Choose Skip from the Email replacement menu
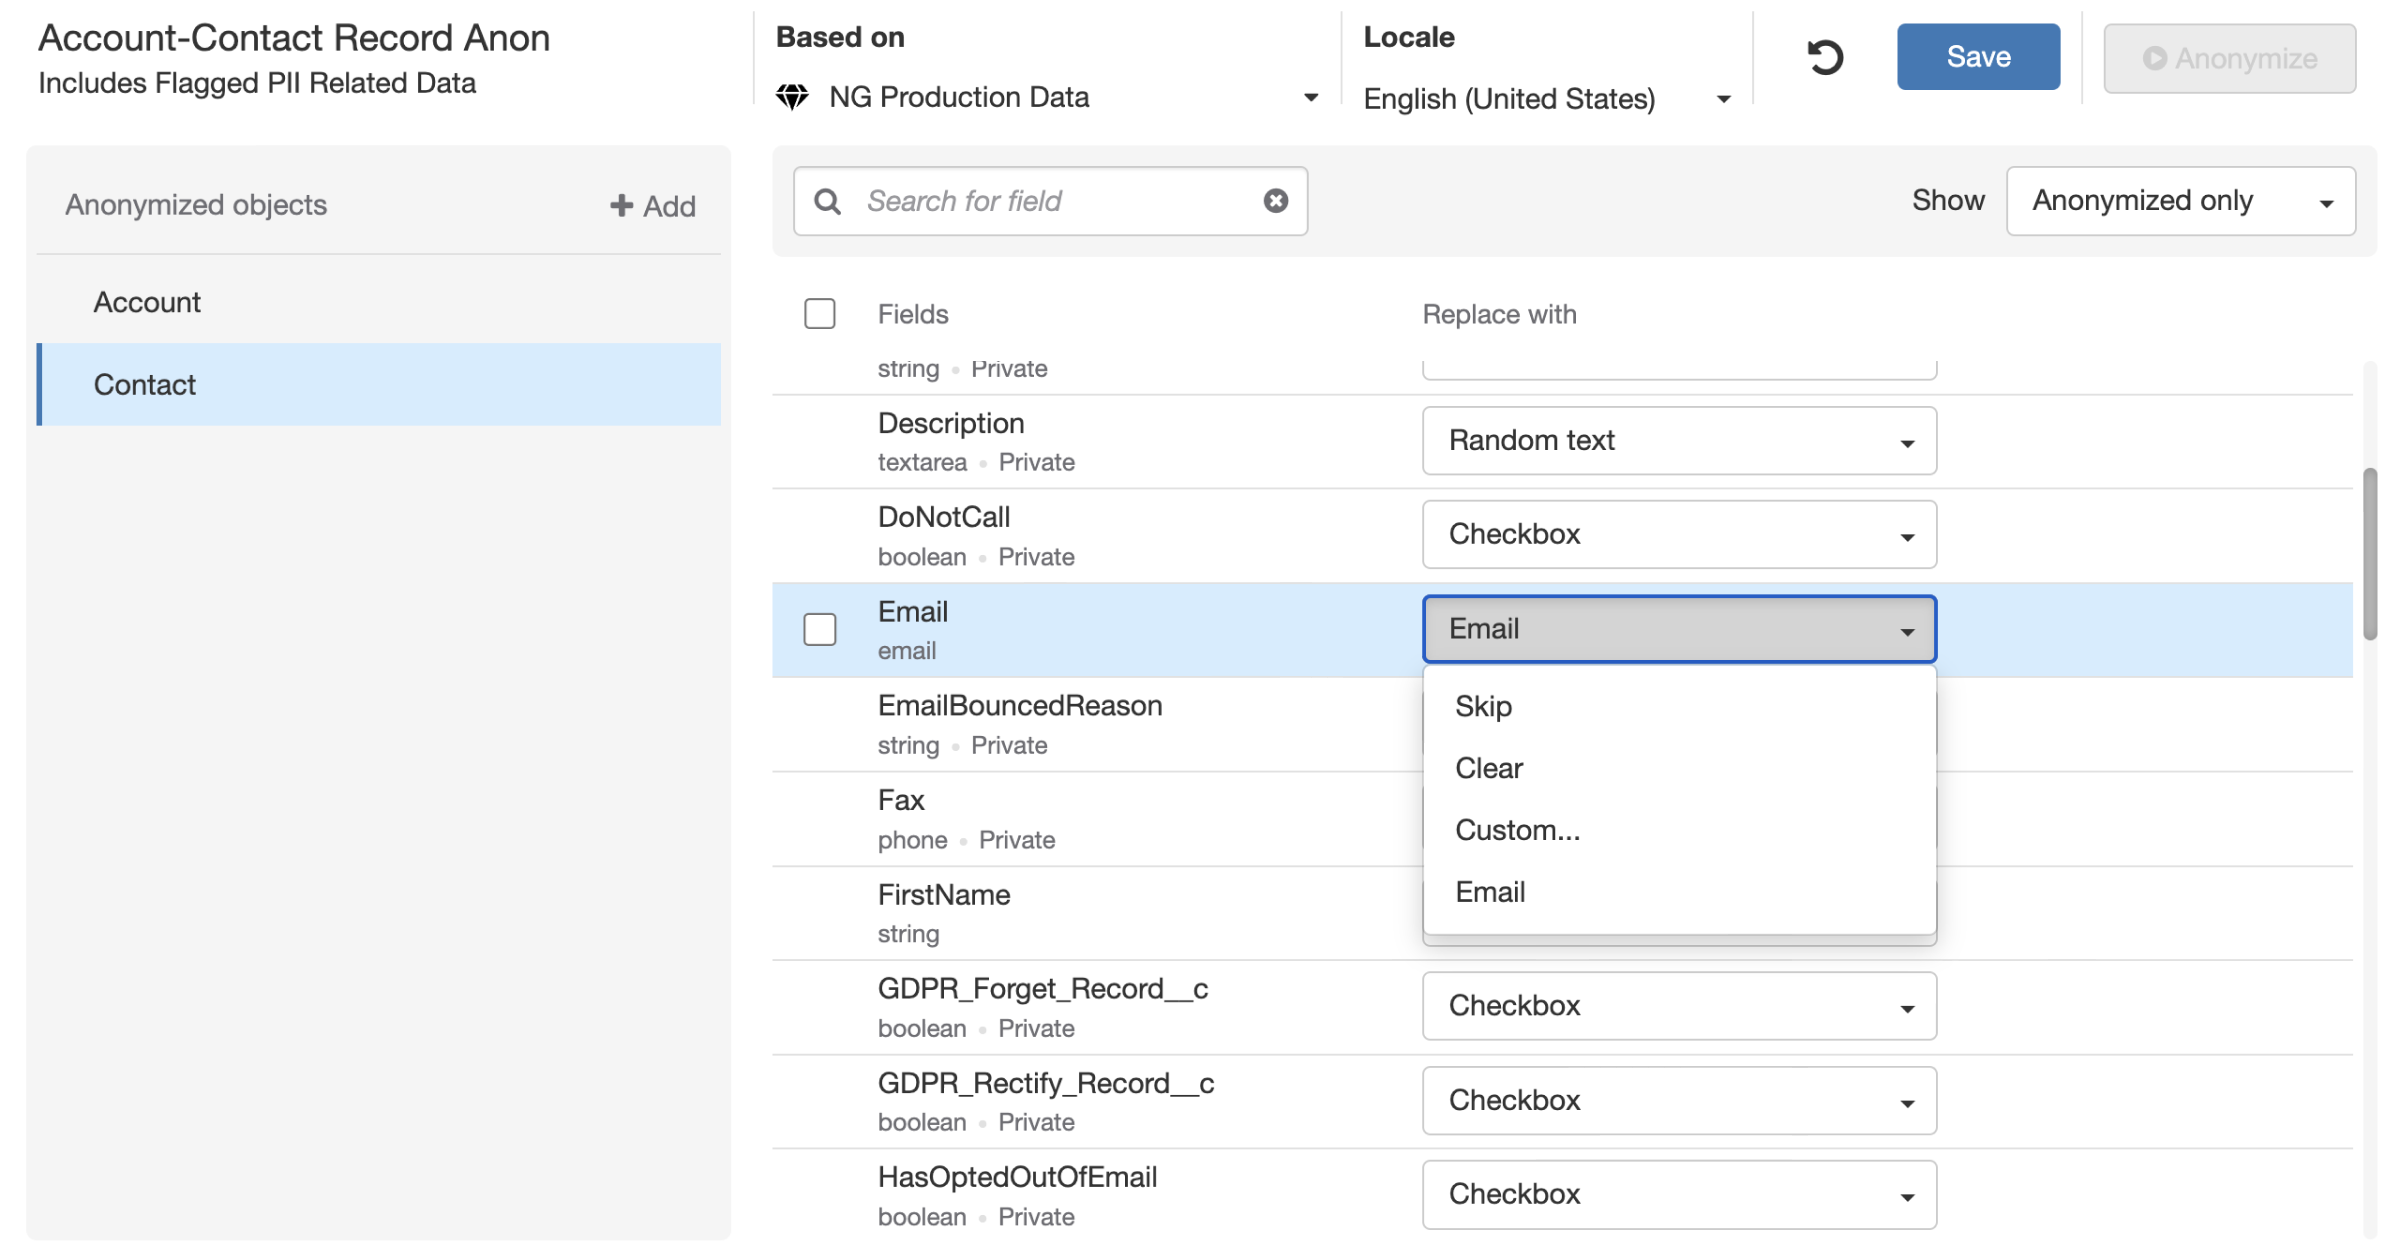The height and width of the screenshot is (1253, 2400). tap(1483, 706)
